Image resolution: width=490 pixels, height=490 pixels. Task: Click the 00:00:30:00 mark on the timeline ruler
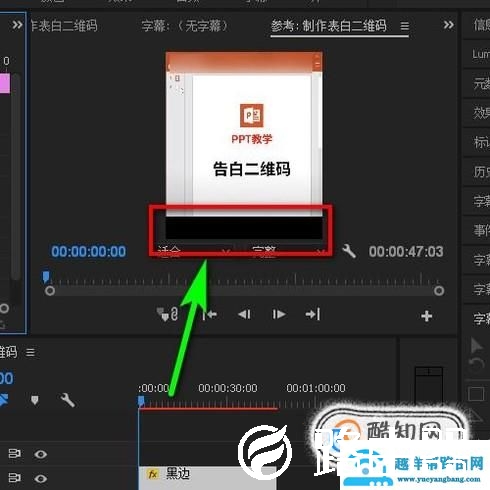point(228,388)
